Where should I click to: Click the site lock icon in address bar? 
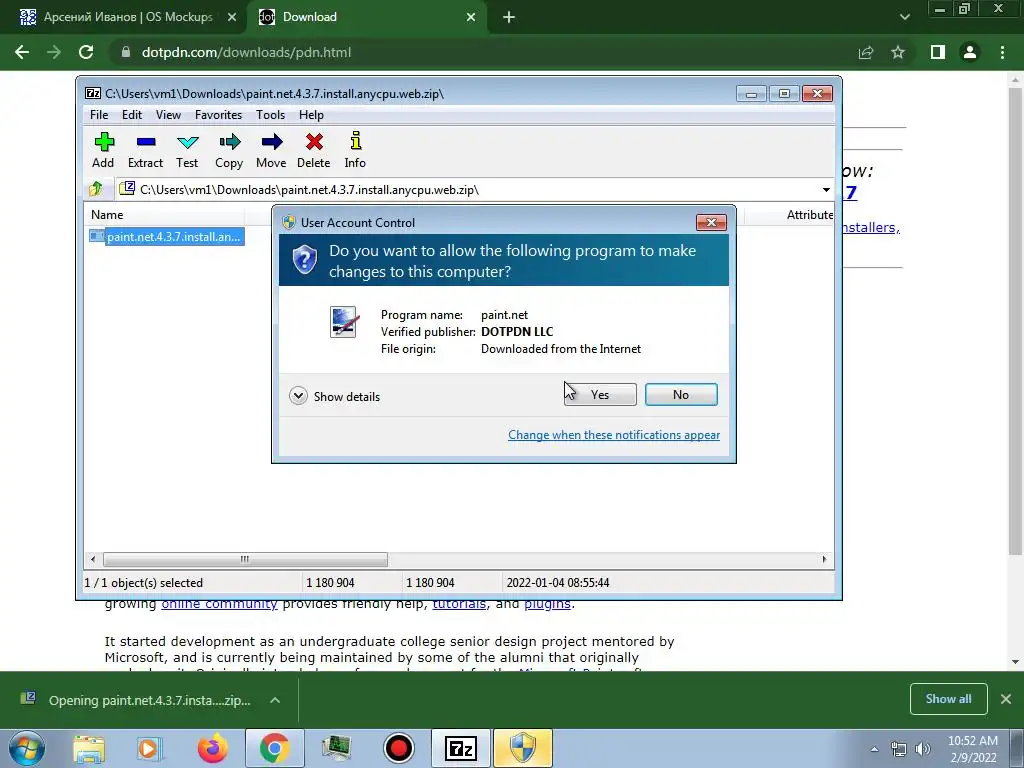tap(125, 52)
